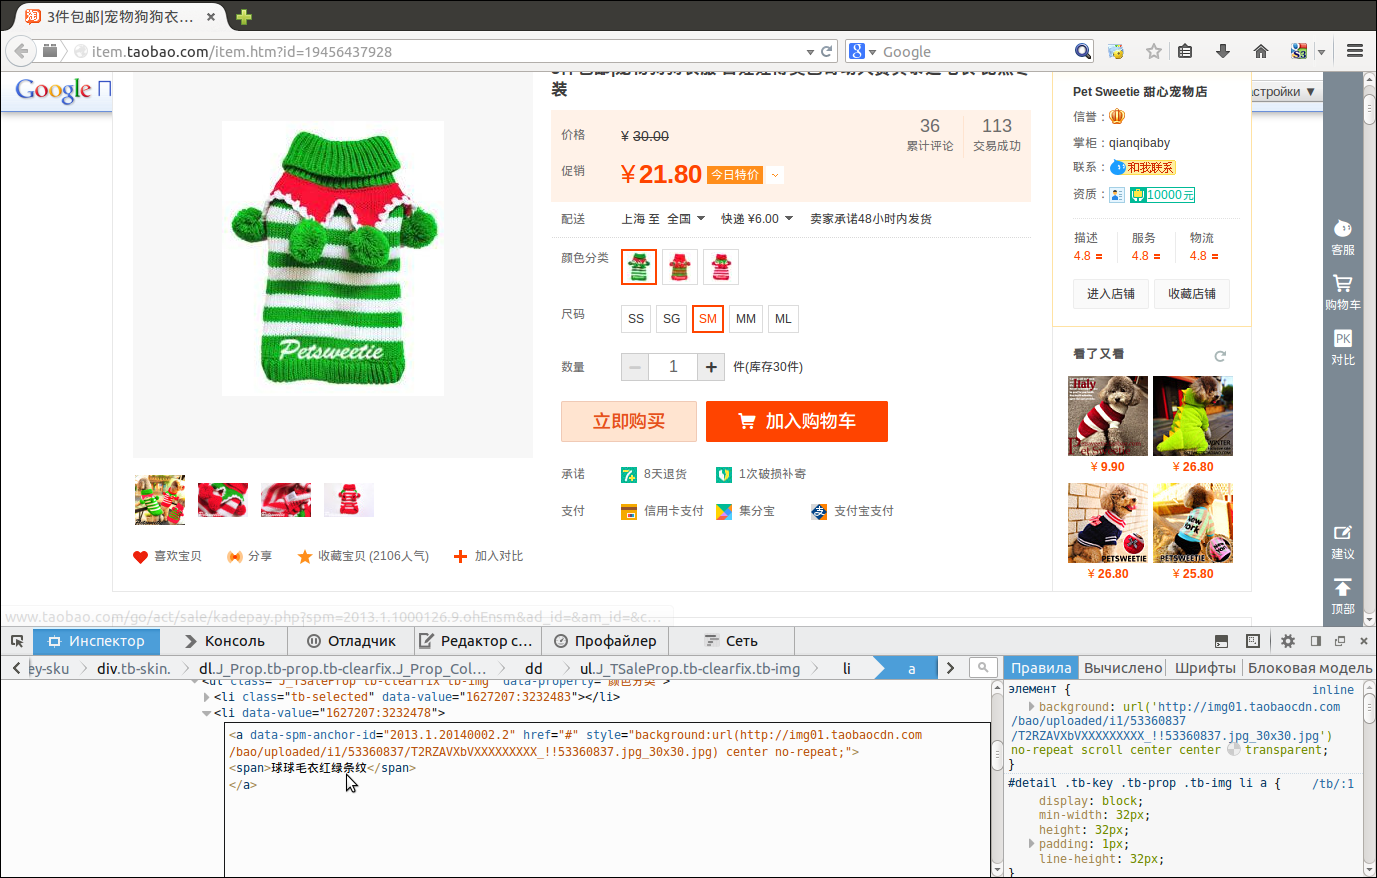1377x878 pixels.
Task: Select size SG
Action: [x=672, y=319]
